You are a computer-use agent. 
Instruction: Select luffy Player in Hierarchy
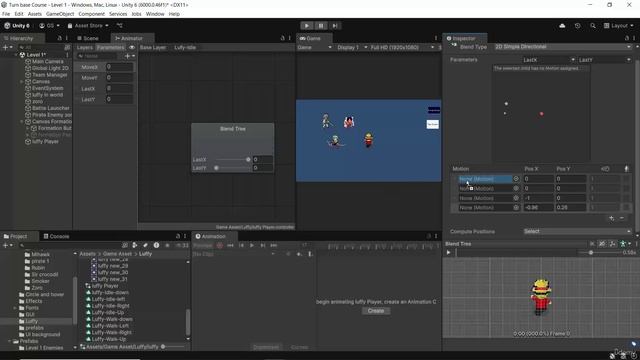click(45, 142)
